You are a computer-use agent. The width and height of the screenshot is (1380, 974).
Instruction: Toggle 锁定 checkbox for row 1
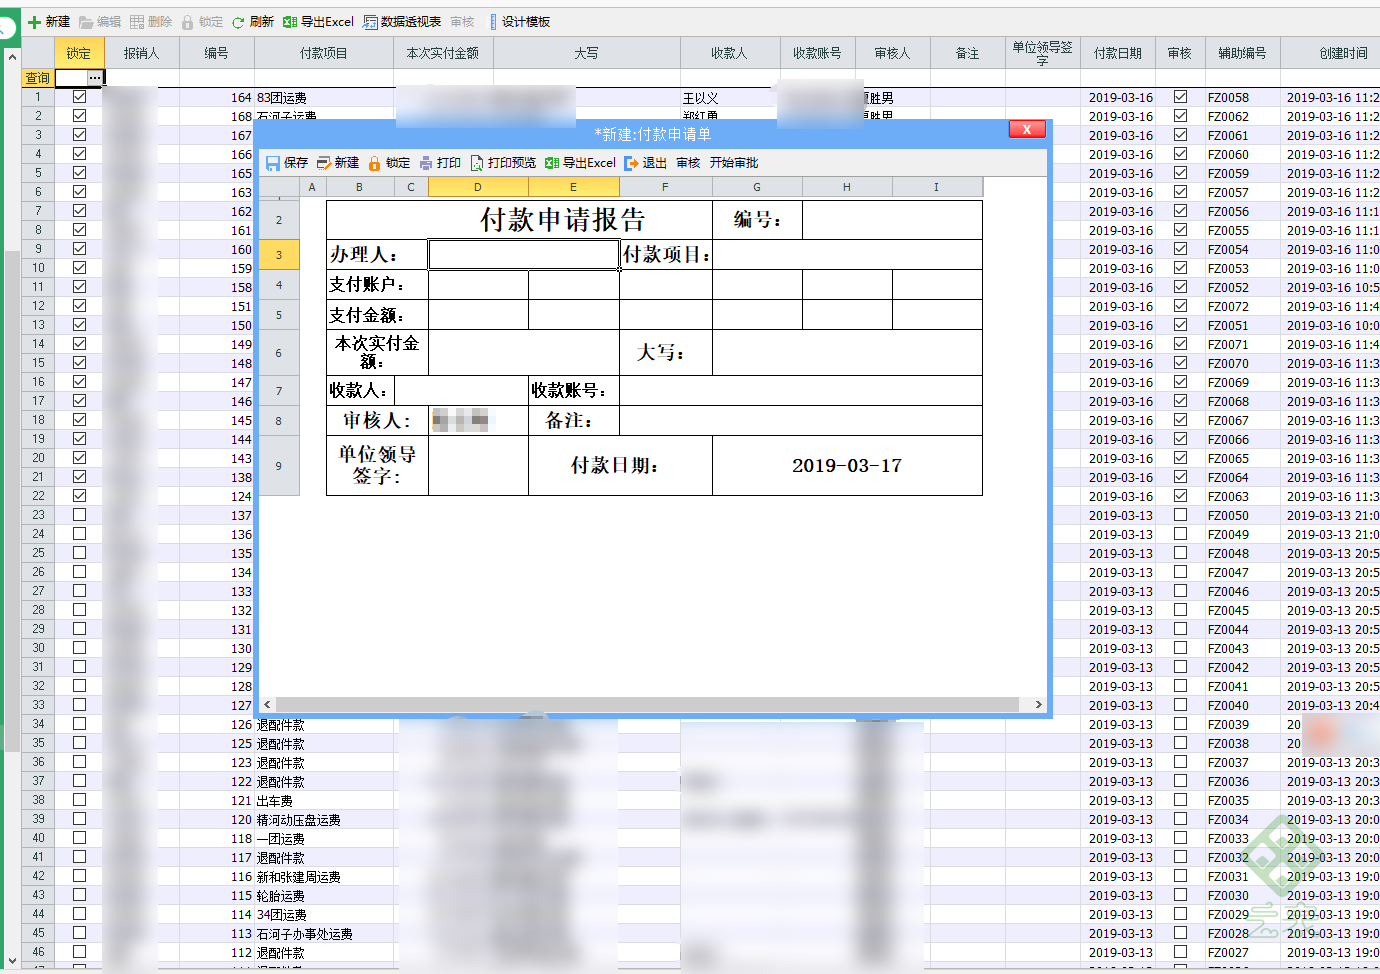(x=79, y=97)
